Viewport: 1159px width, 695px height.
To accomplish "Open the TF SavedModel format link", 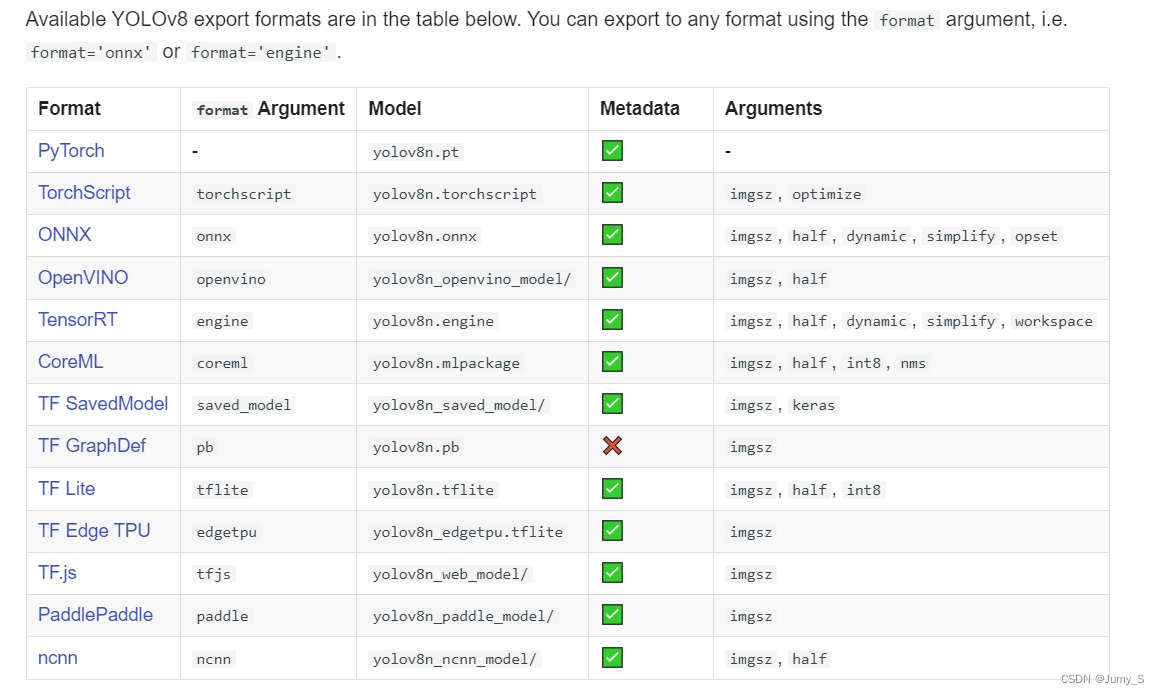I will 103,404.
